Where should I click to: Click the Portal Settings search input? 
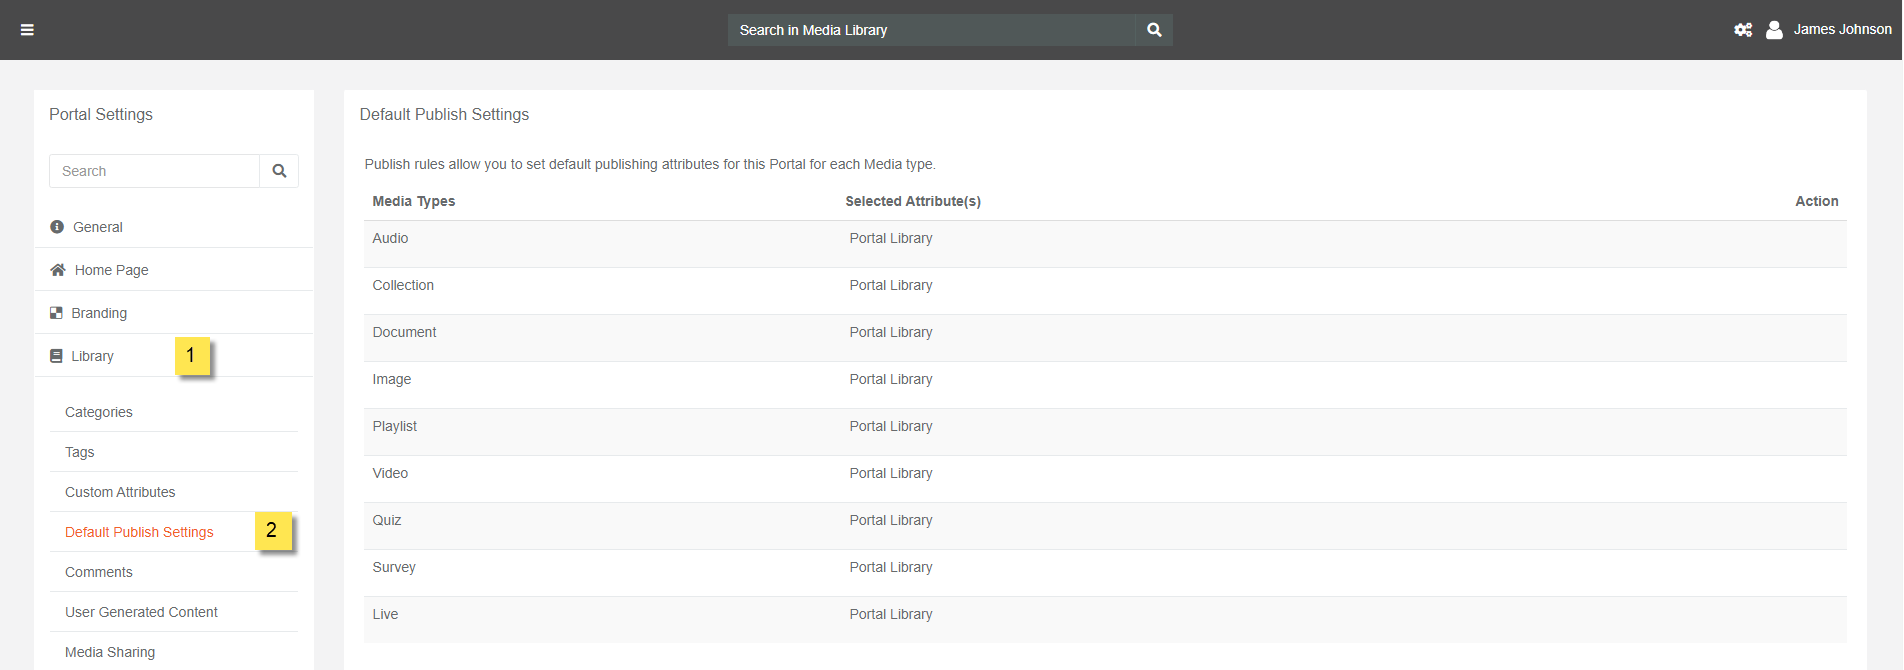click(155, 171)
